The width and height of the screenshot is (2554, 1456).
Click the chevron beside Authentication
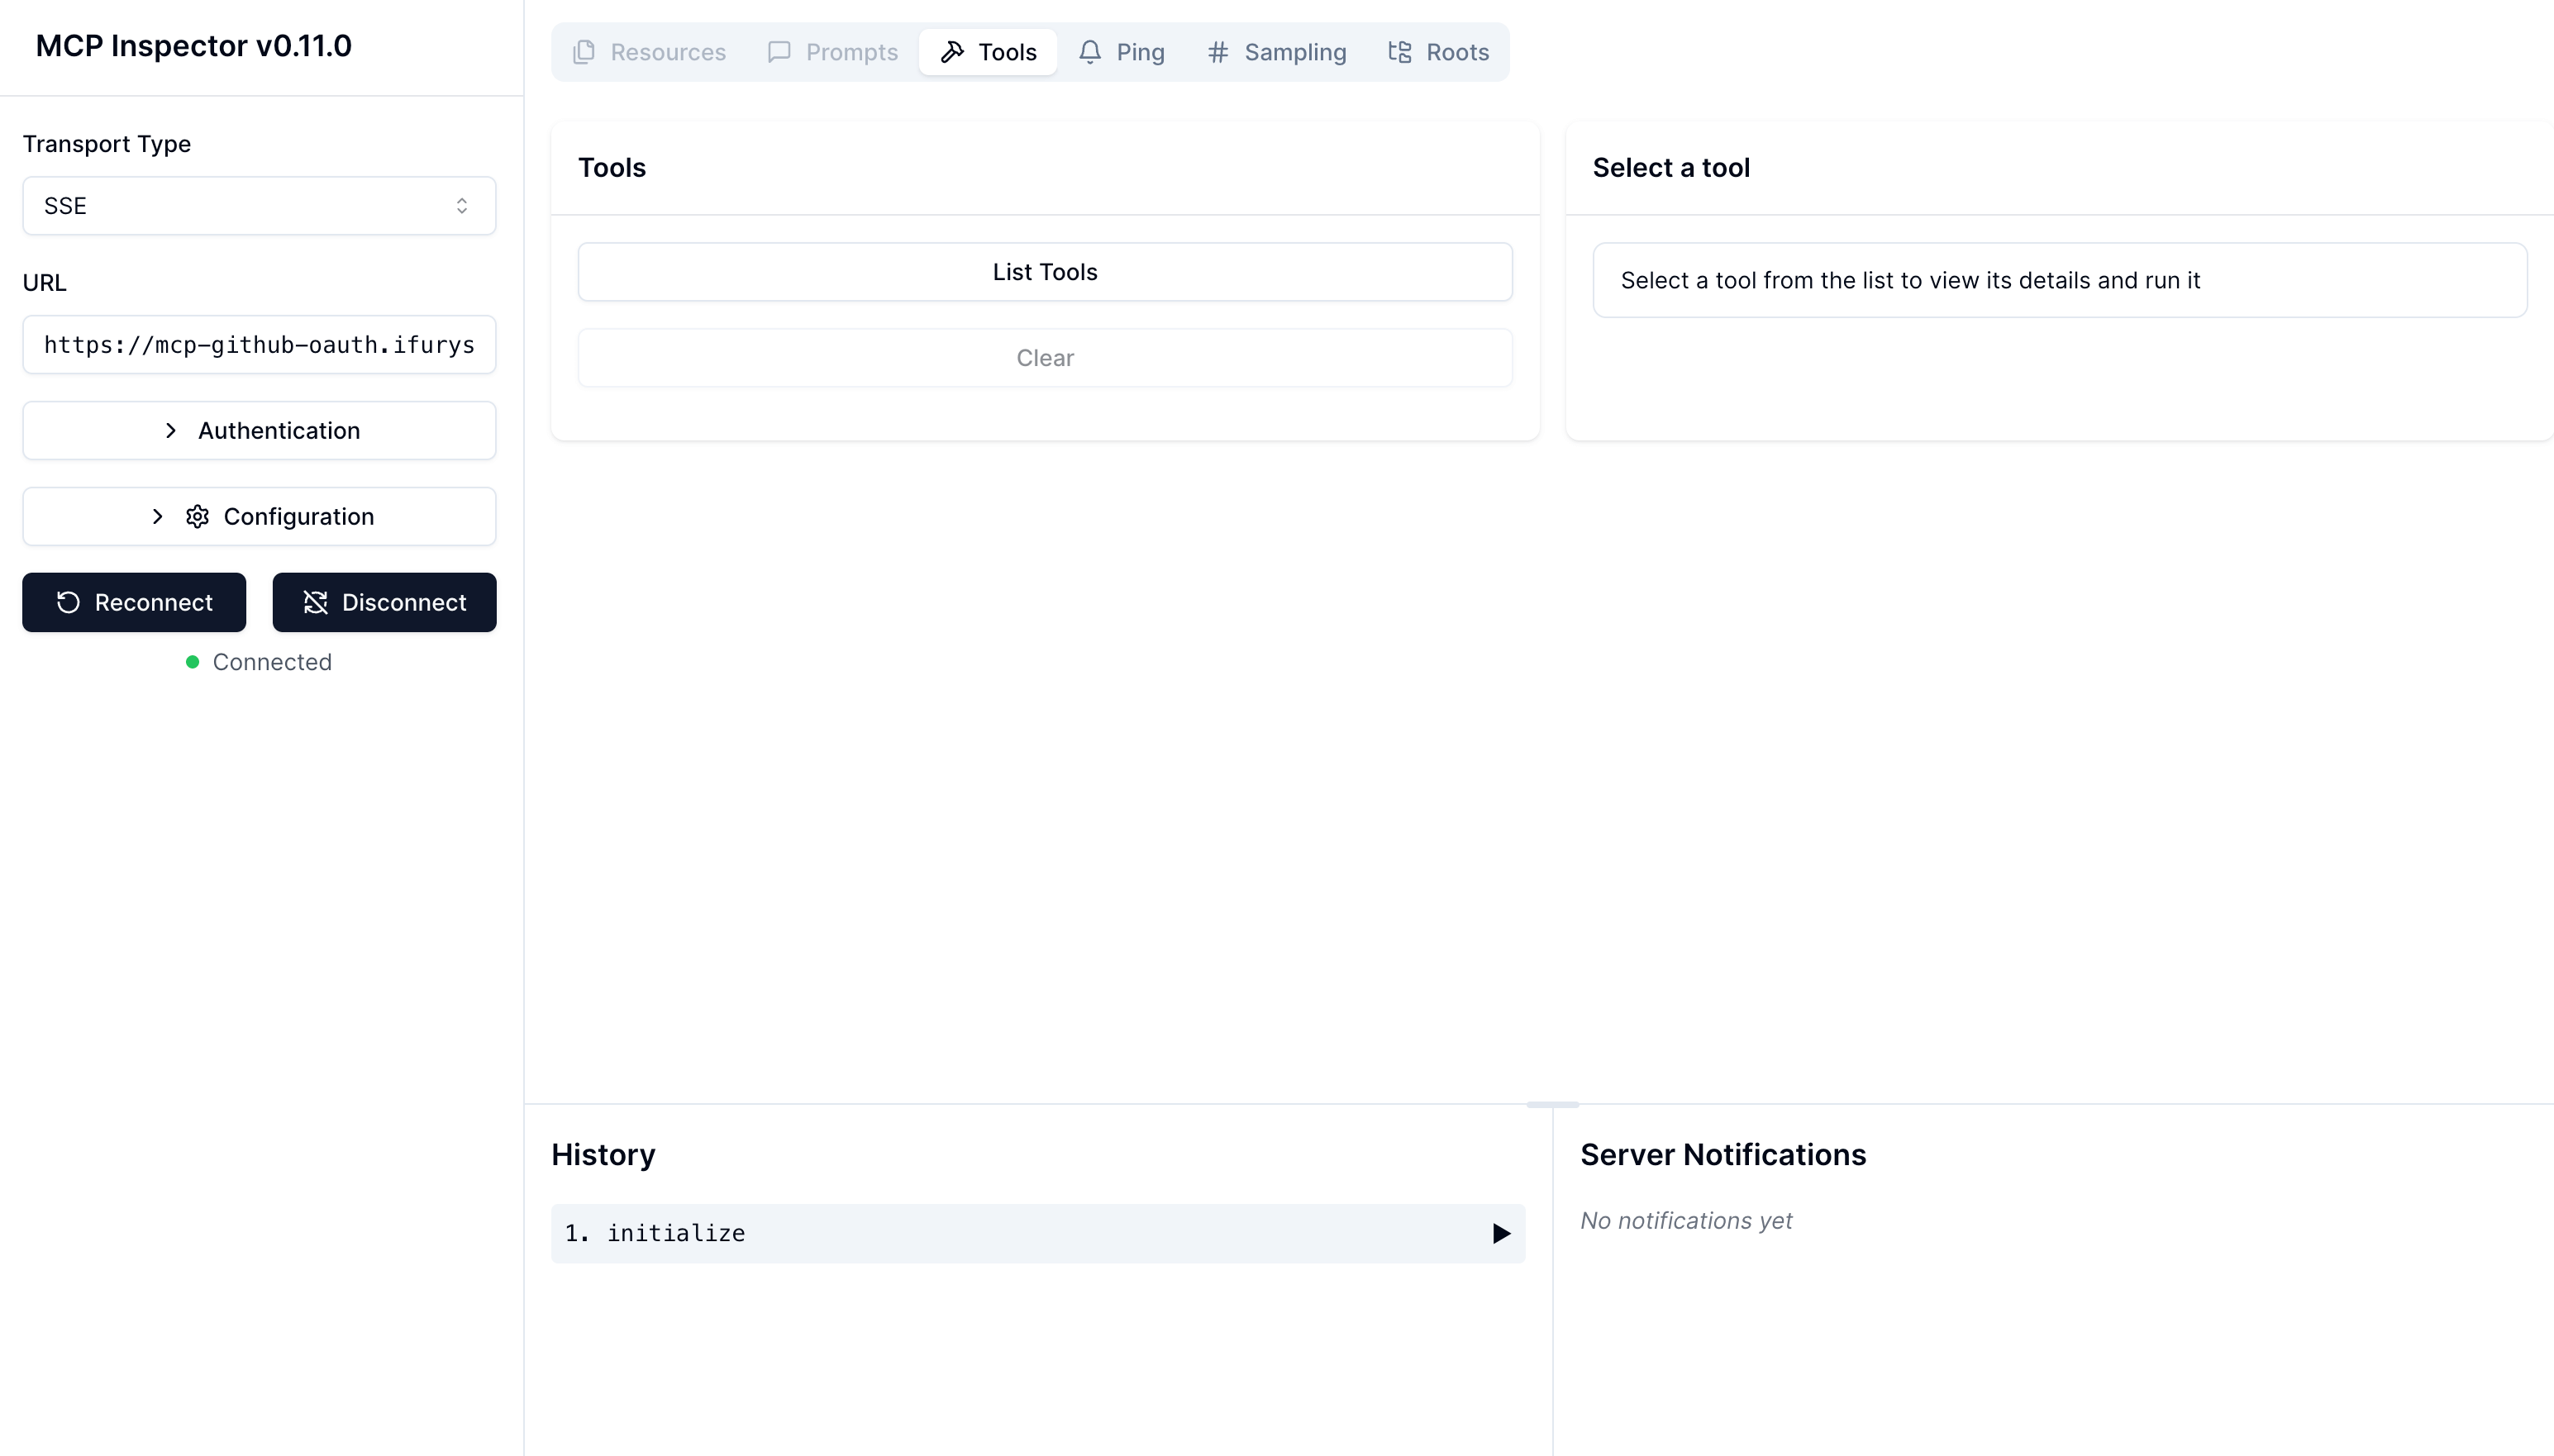pyautogui.click(x=171, y=431)
